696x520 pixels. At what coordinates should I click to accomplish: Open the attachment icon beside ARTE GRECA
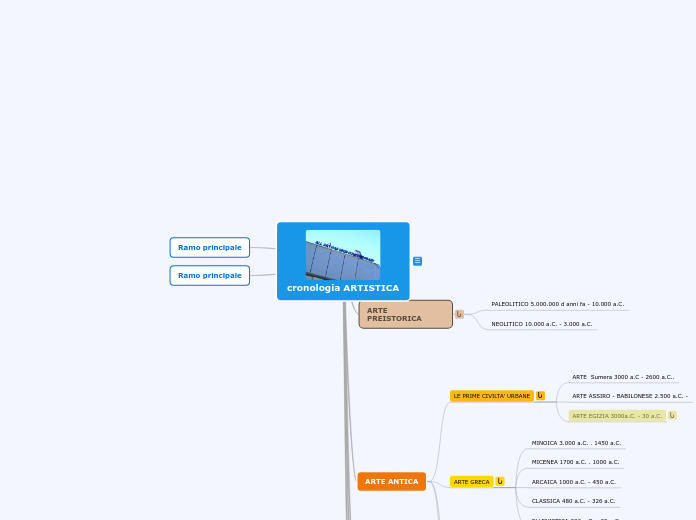500,481
